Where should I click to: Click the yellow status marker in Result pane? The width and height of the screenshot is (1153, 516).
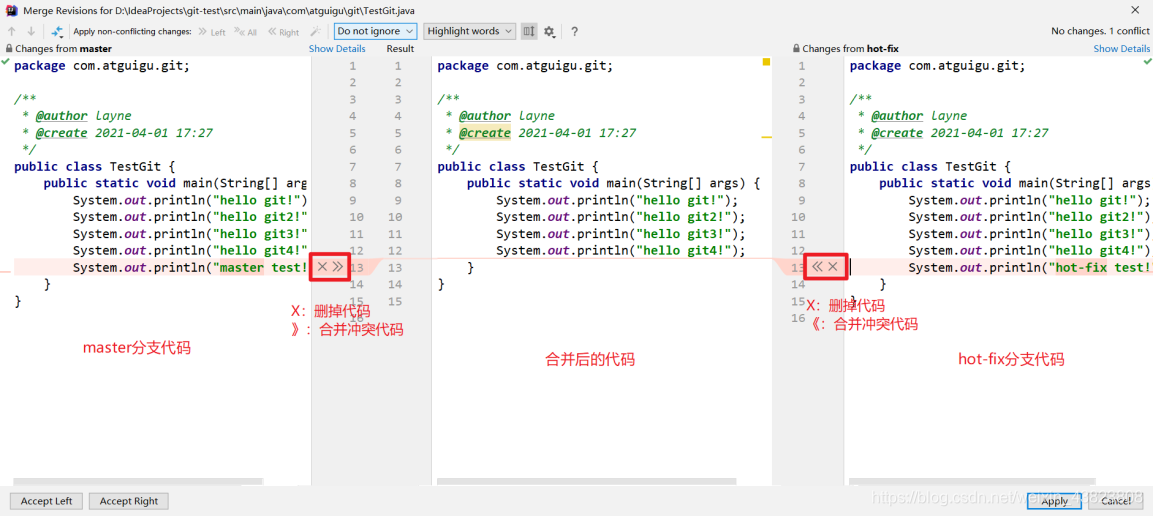766,62
